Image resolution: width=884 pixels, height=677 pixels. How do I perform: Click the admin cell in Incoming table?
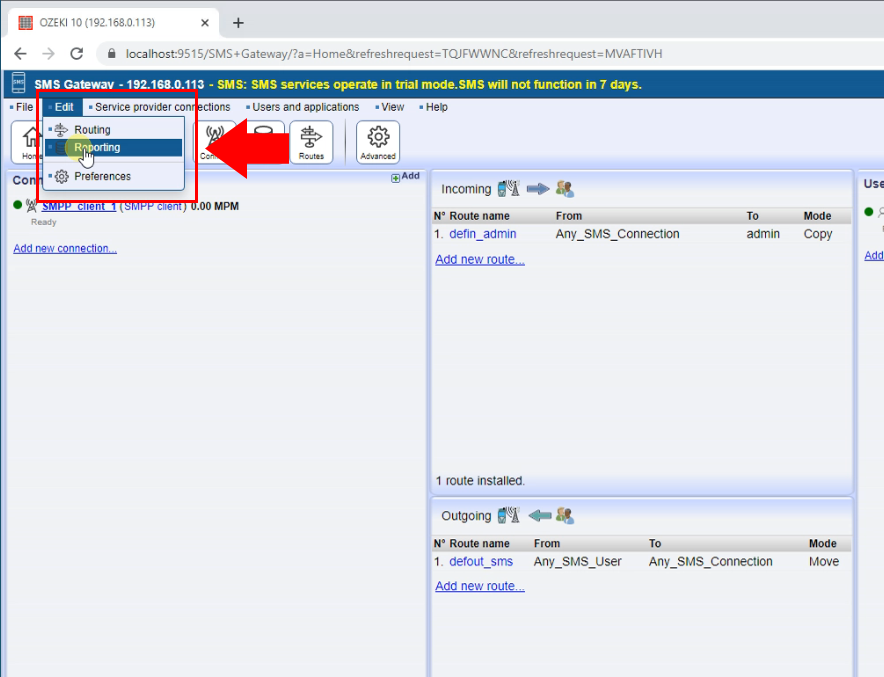pyautogui.click(x=763, y=234)
